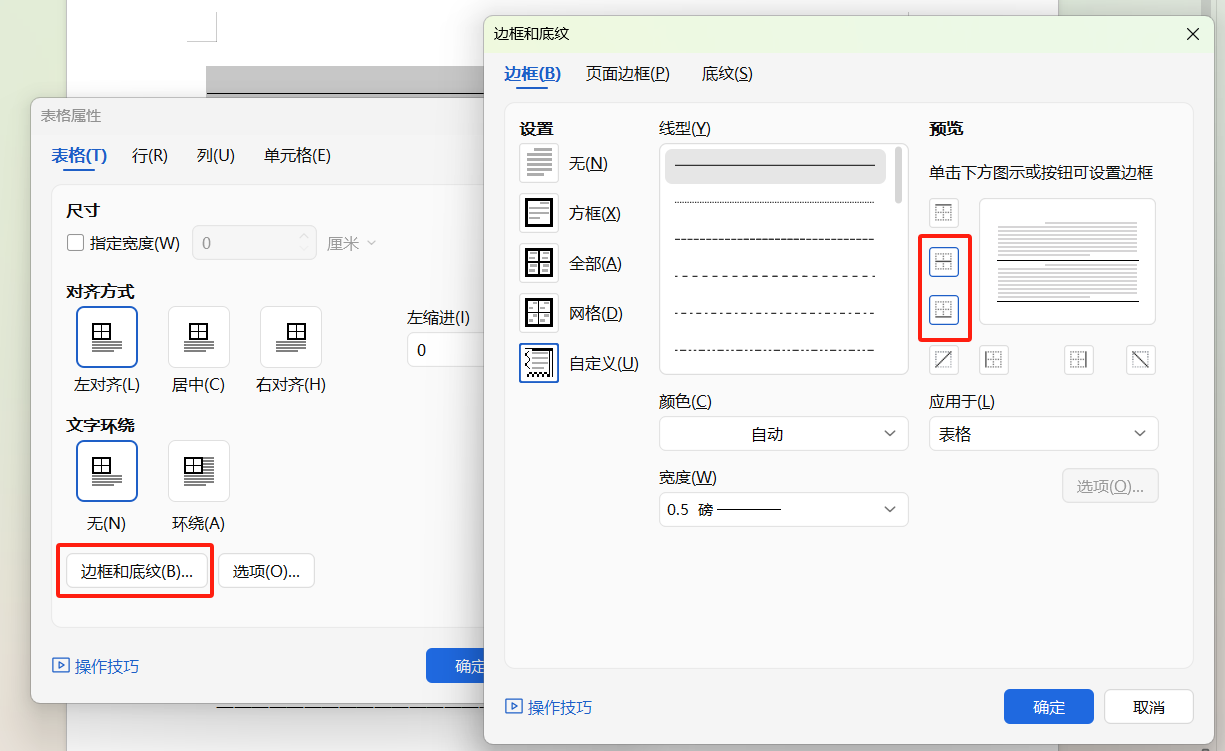The height and width of the screenshot is (751, 1225).
Task: Enable the 指定宽度 checkbox
Action: 75,242
